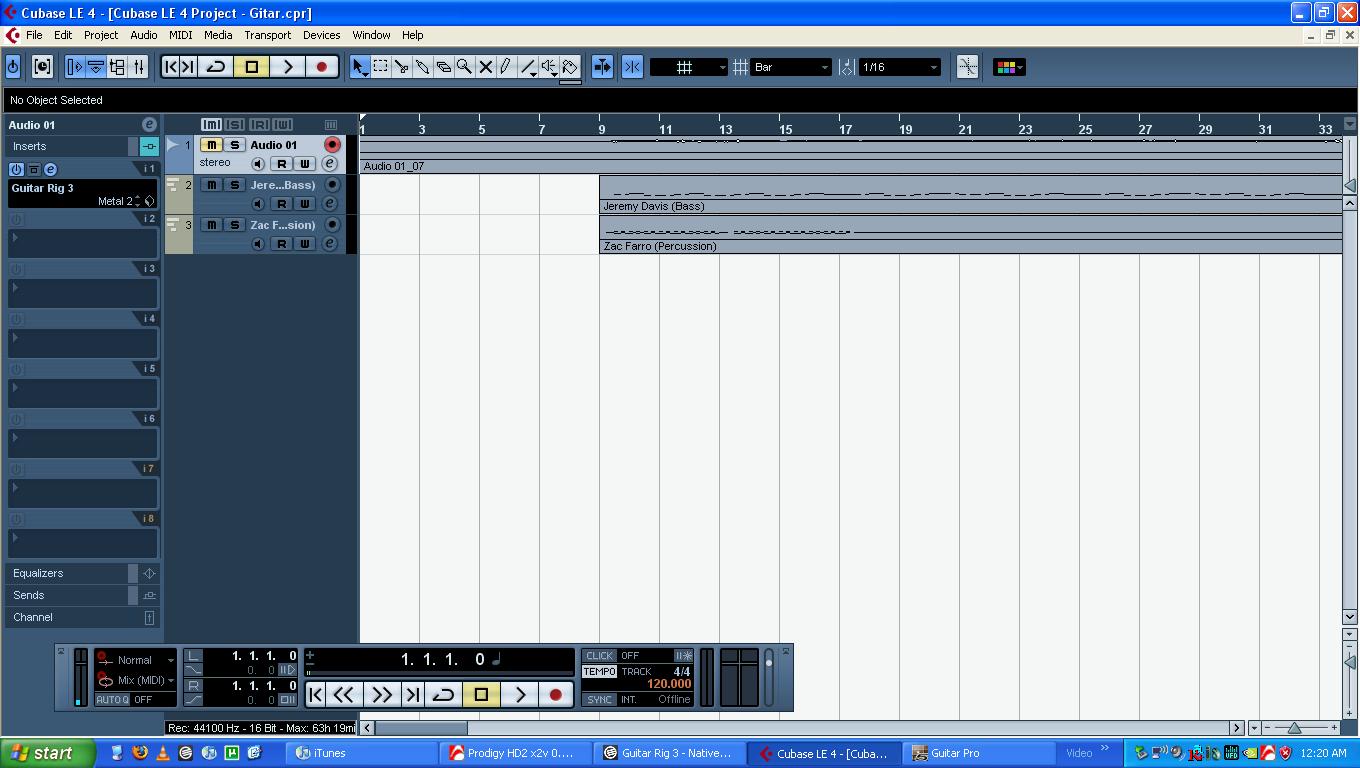Go to previous marker in toolbar
The width and height of the screenshot is (1360, 768).
pos(170,67)
